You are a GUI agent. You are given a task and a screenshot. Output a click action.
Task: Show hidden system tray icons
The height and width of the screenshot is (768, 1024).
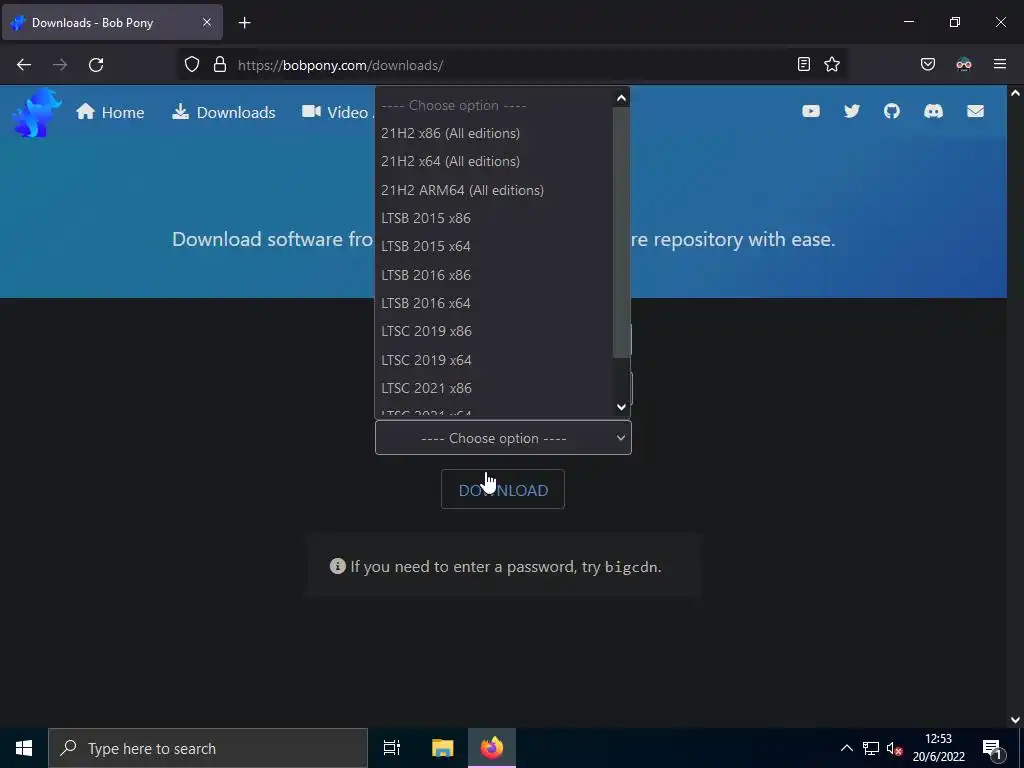[846, 748]
